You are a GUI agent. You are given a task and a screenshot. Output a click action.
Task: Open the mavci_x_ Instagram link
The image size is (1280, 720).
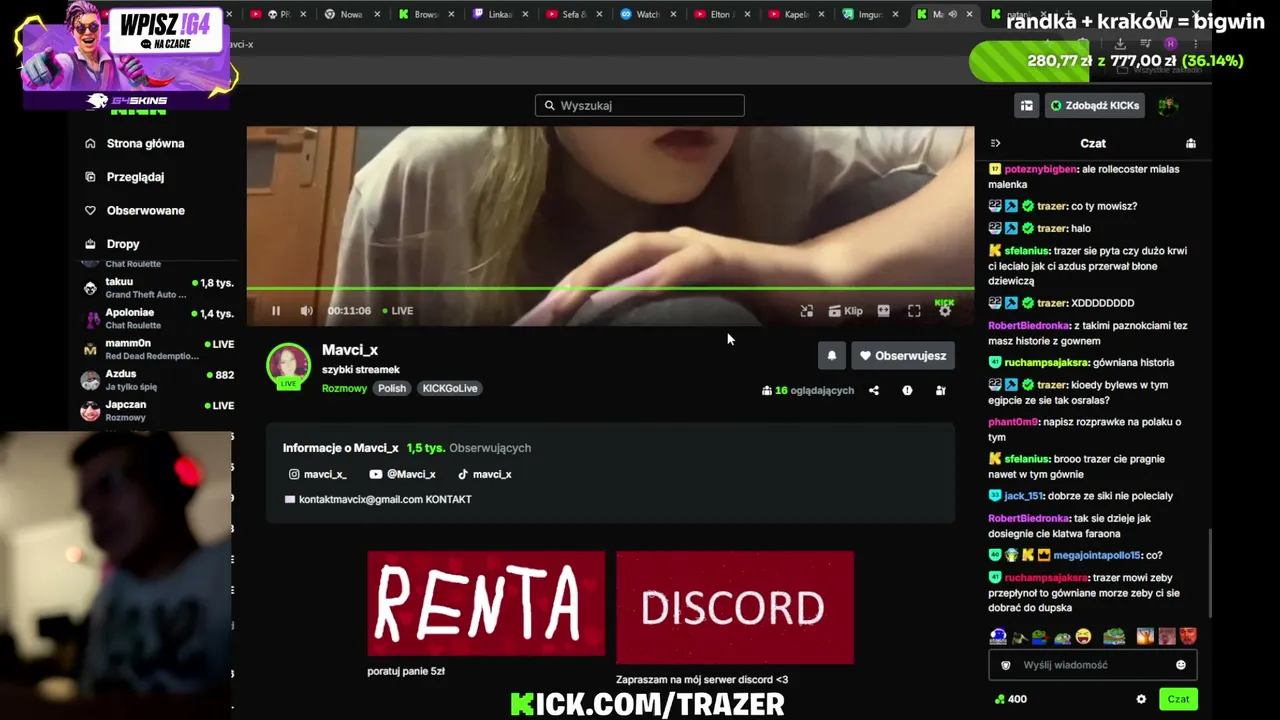pos(318,474)
